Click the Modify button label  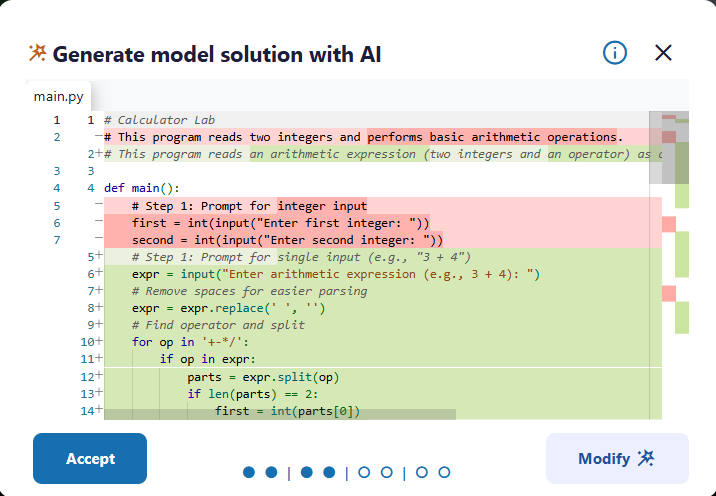[603, 459]
